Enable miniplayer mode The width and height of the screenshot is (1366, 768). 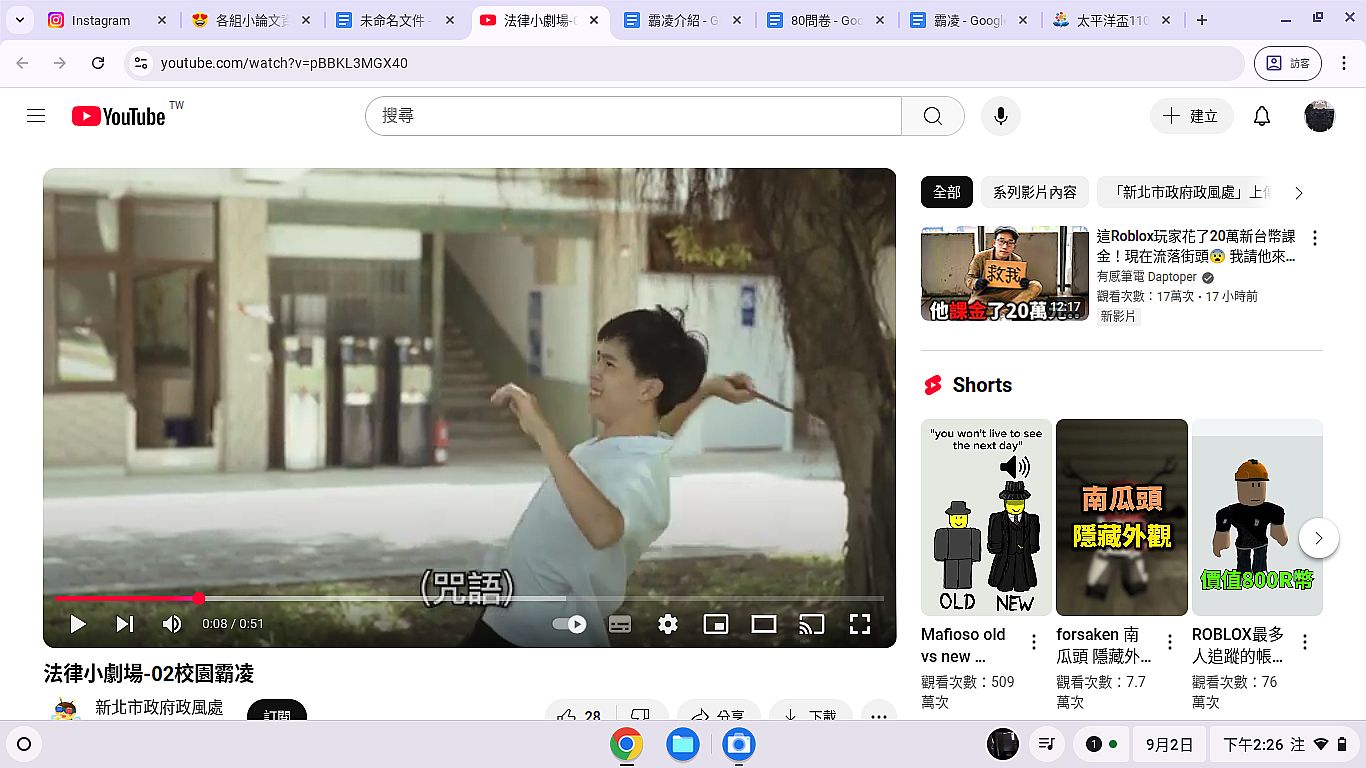point(716,624)
